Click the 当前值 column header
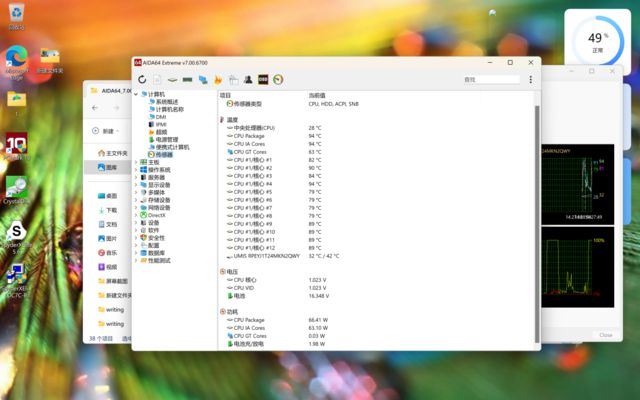 click(x=317, y=95)
